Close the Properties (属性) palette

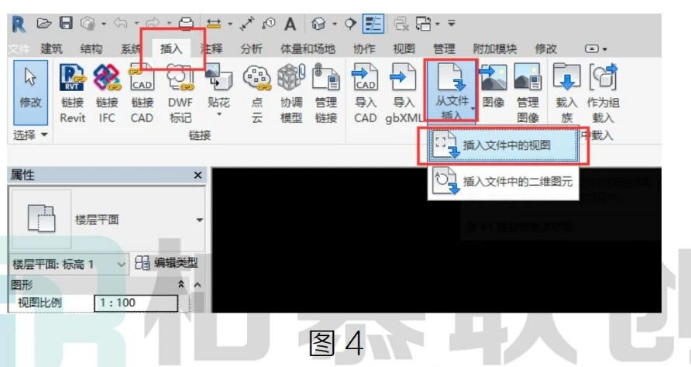click(198, 175)
